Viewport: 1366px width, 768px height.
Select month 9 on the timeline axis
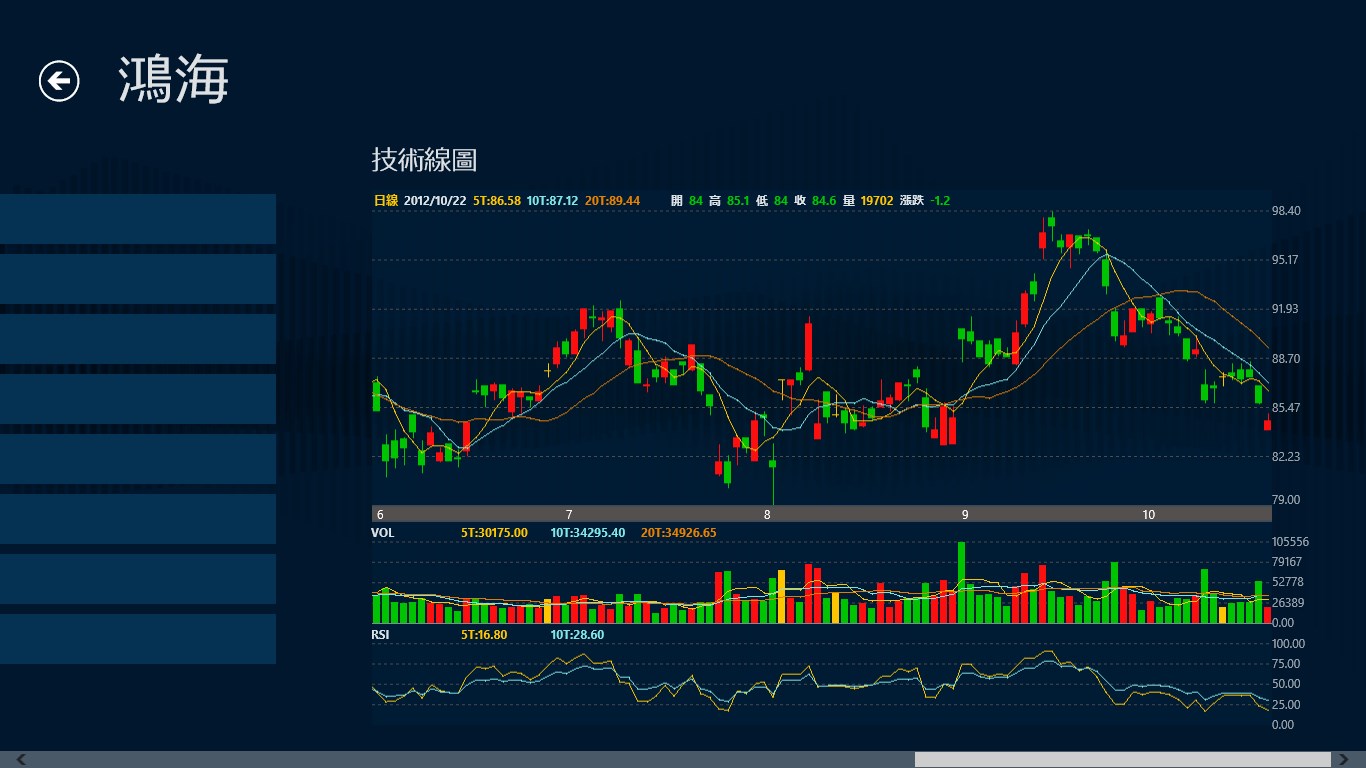coord(965,514)
